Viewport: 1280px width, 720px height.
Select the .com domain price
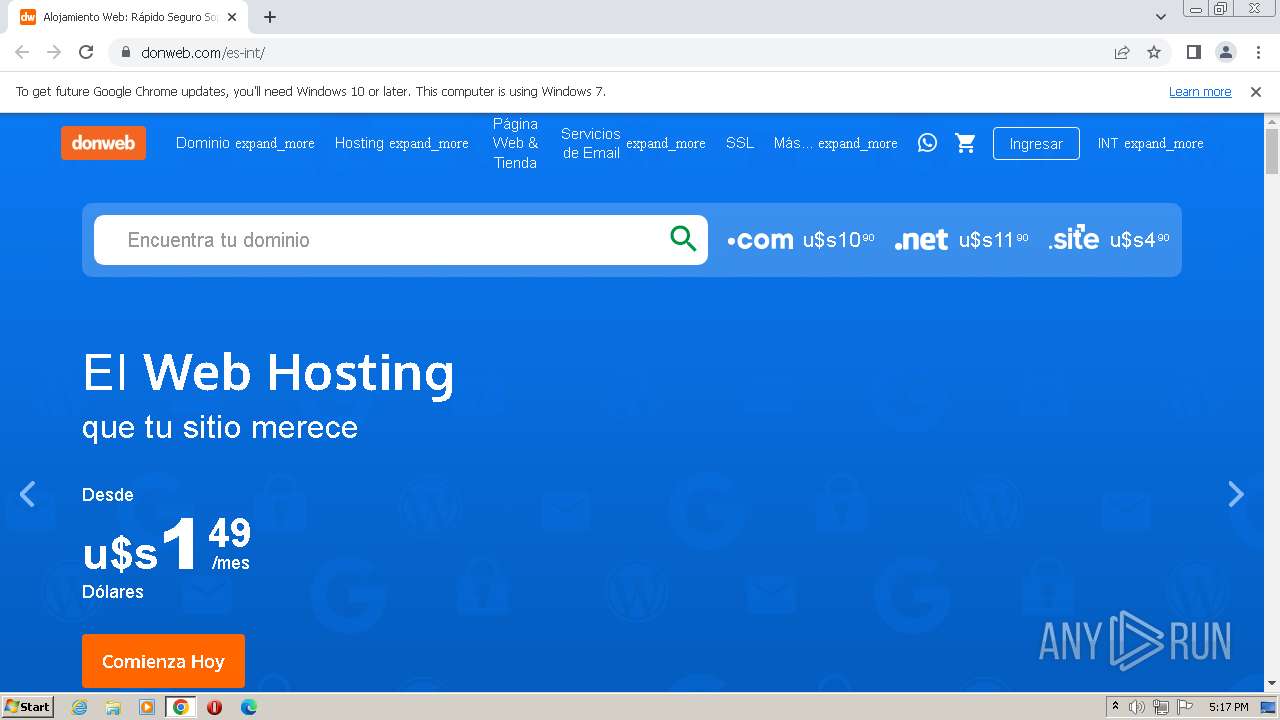point(801,240)
